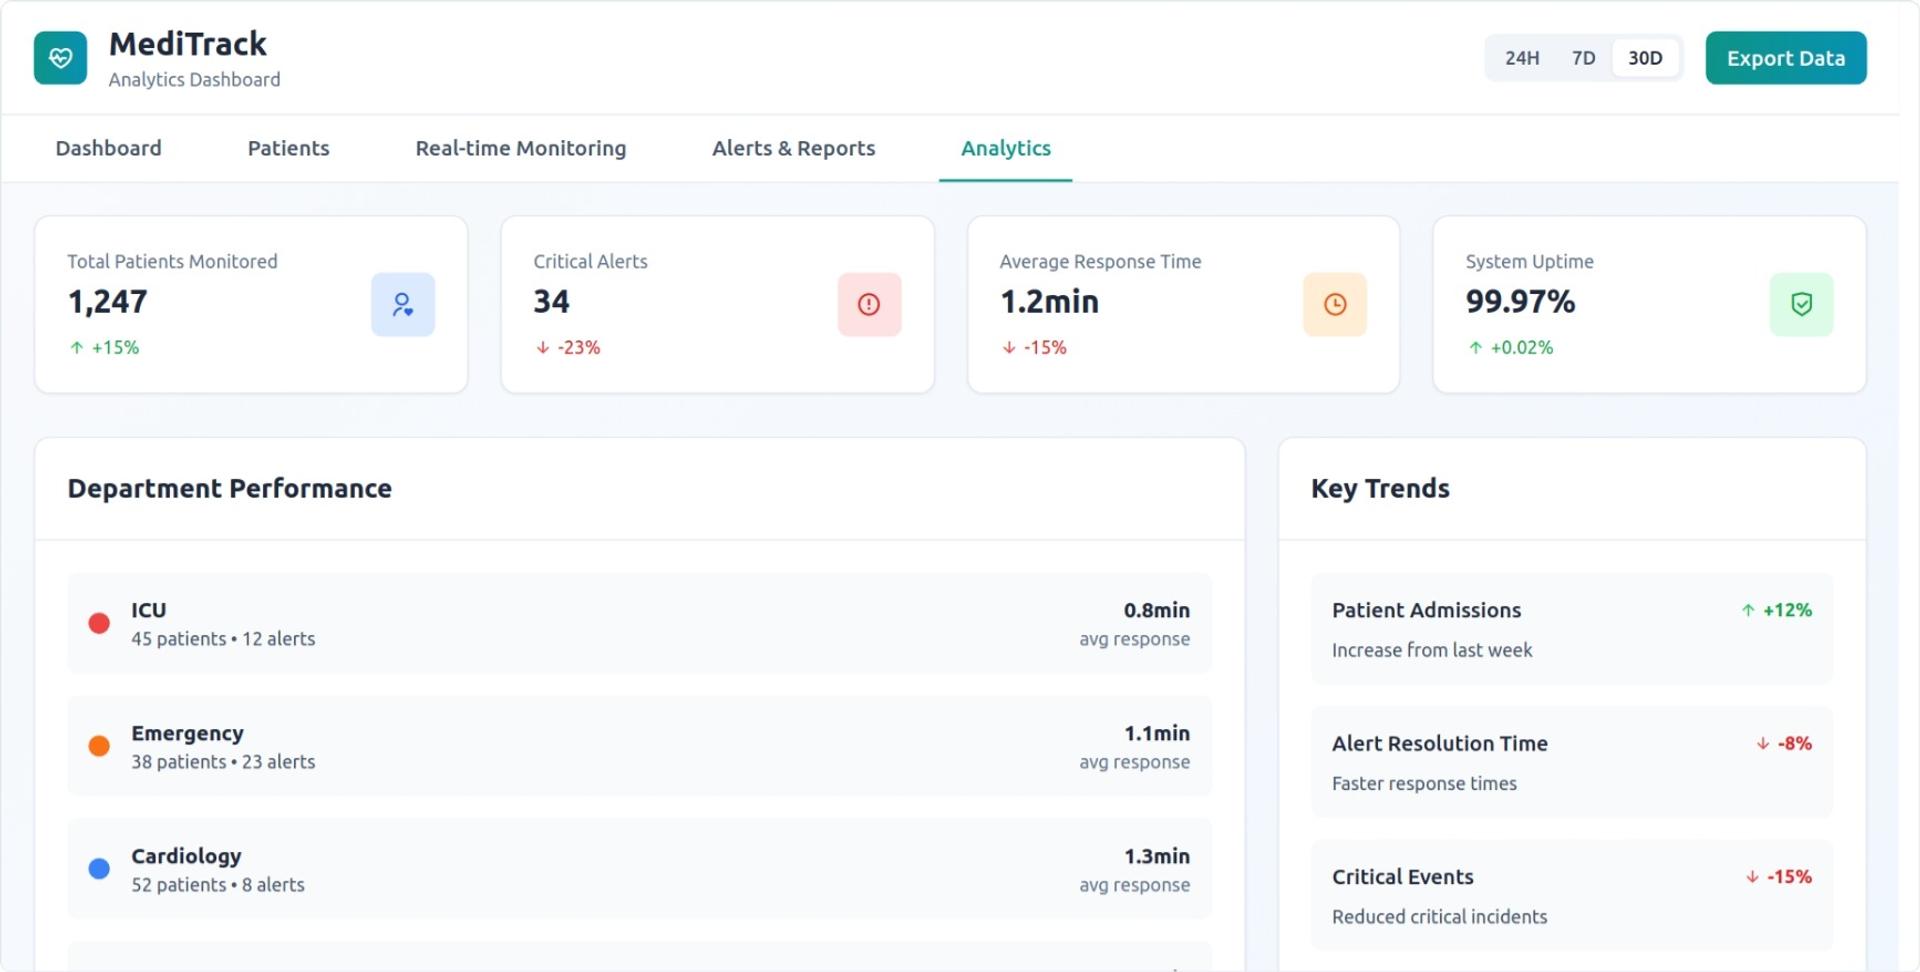Go to Real-time Monitoring tab
The width and height of the screenshot is (1920, 972).
point(521,148)
